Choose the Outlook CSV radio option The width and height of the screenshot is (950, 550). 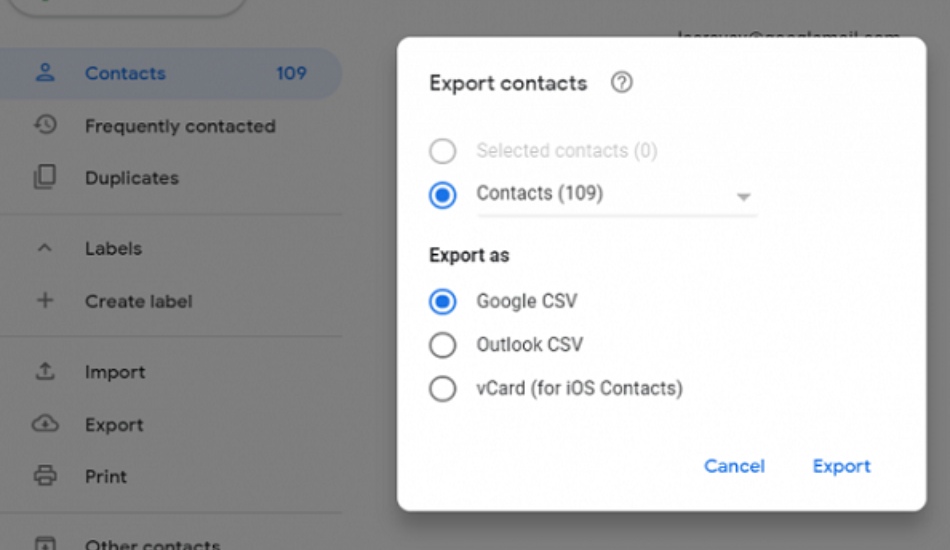(442, 345)
